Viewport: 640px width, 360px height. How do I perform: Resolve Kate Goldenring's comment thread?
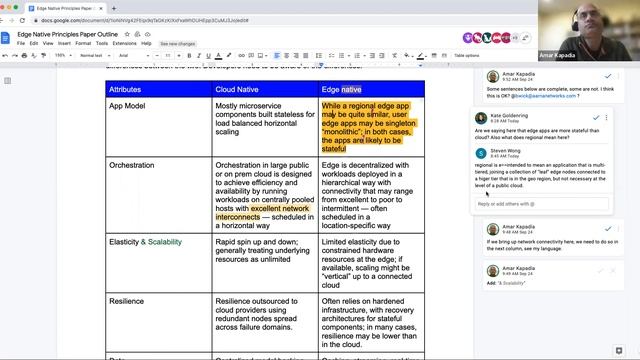pyautogui.click(x=596, y=118)
